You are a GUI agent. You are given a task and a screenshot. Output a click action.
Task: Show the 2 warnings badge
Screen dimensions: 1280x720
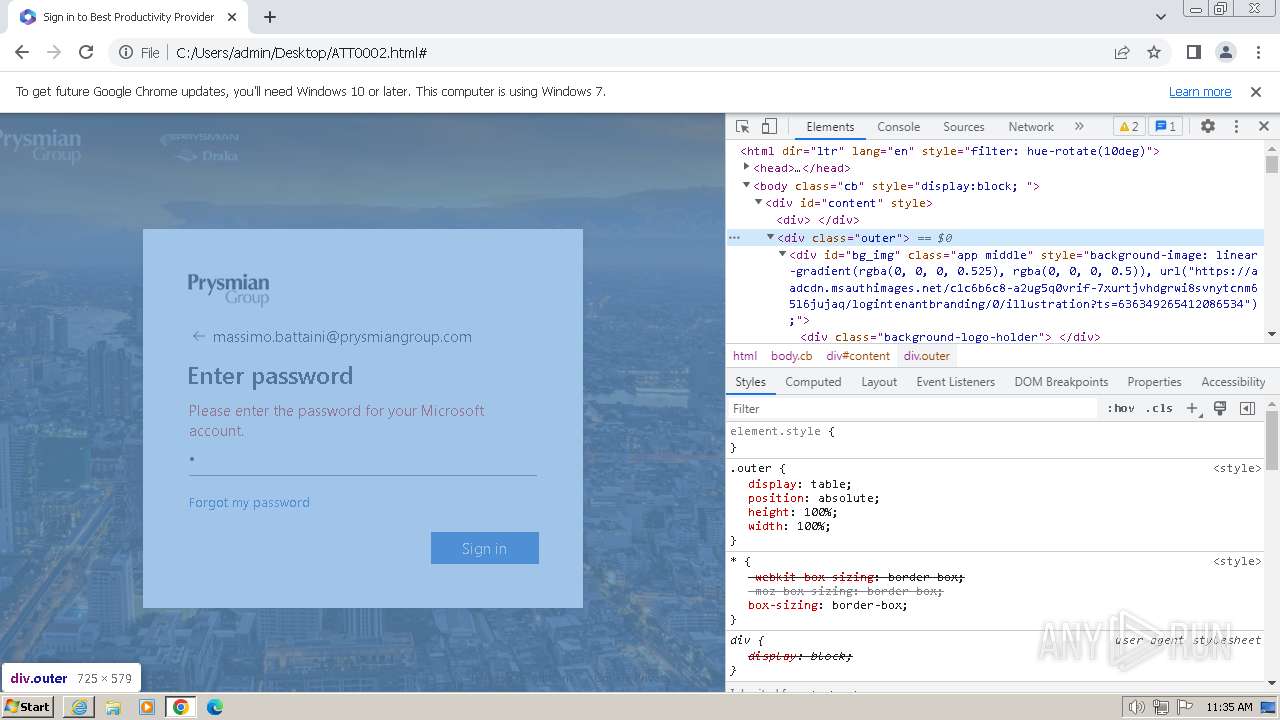1129,127
